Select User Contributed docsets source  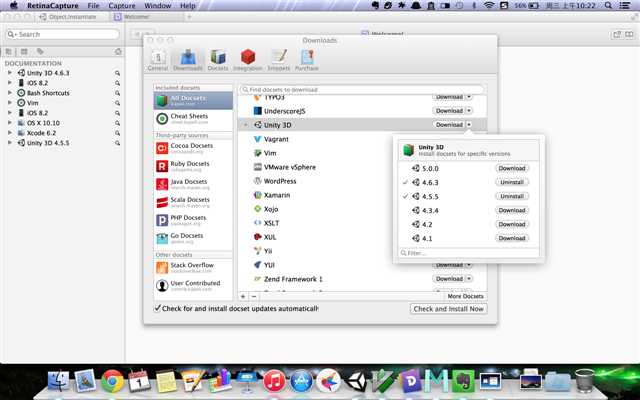(x=193, y=286)
